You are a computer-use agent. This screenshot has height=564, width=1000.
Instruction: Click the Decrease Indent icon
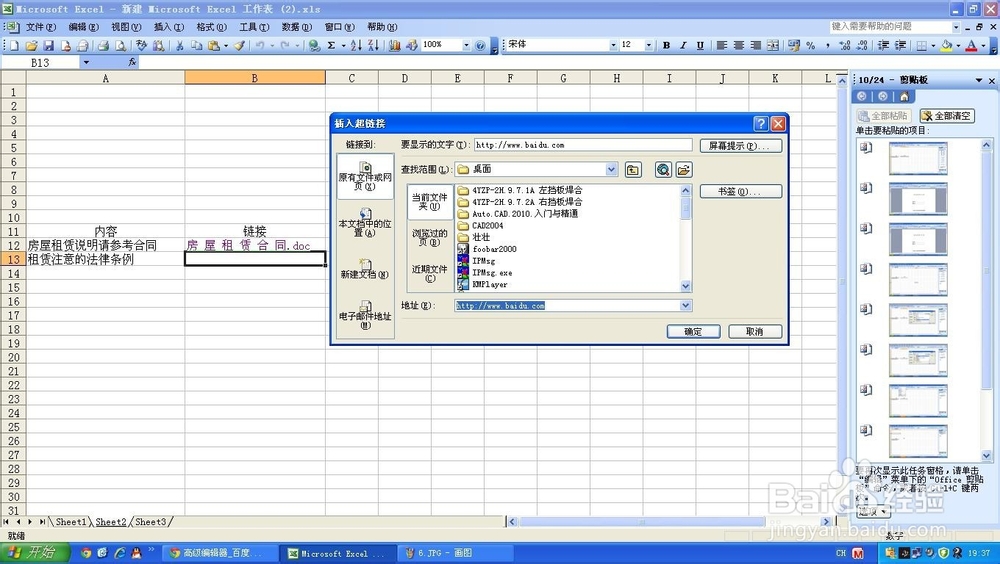click(x=883, y=45)
